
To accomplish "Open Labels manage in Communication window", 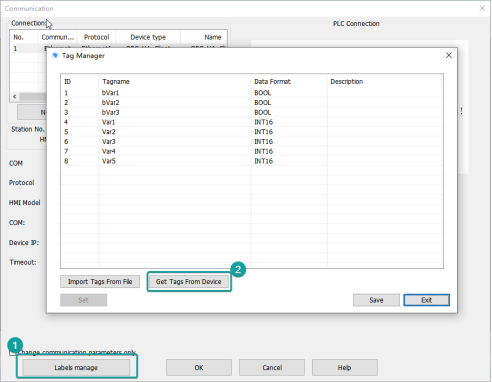I will click(x=76, y=367).
